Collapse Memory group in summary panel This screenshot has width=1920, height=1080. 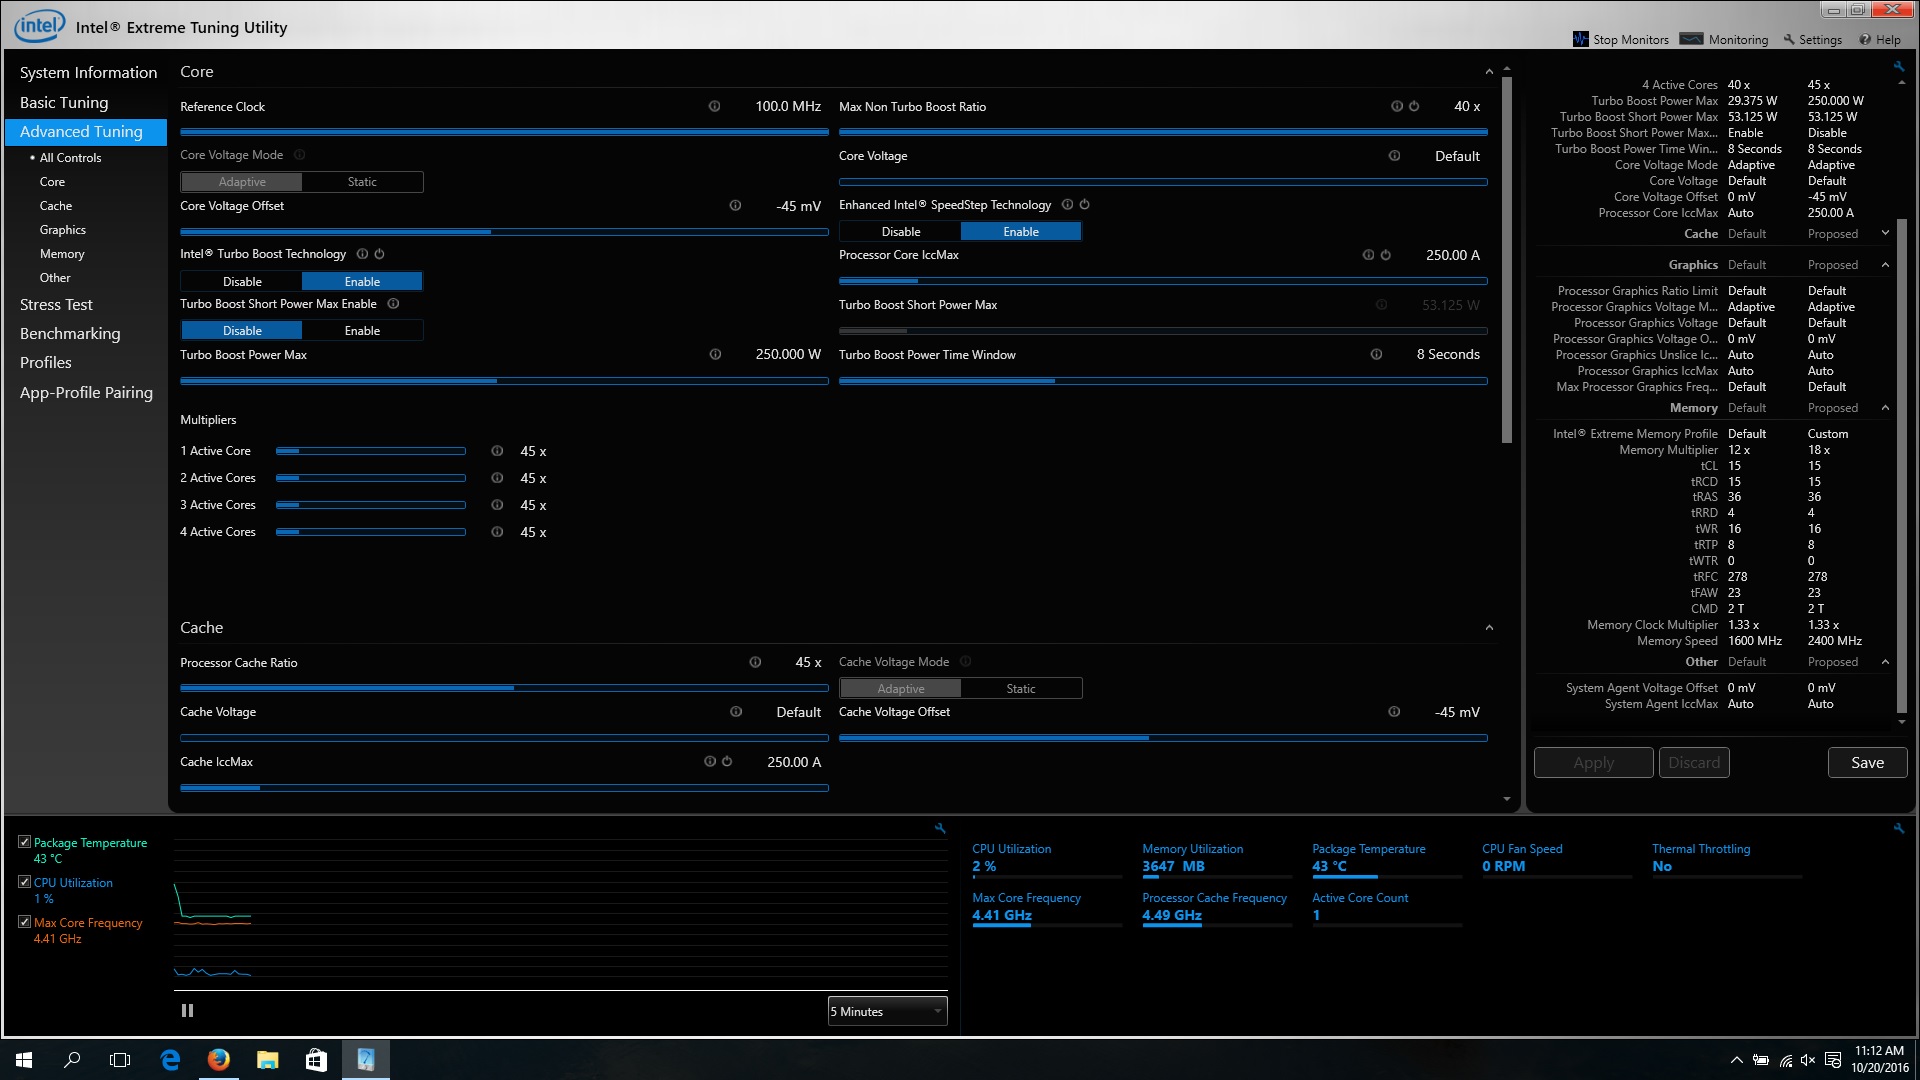point(1885,408)
